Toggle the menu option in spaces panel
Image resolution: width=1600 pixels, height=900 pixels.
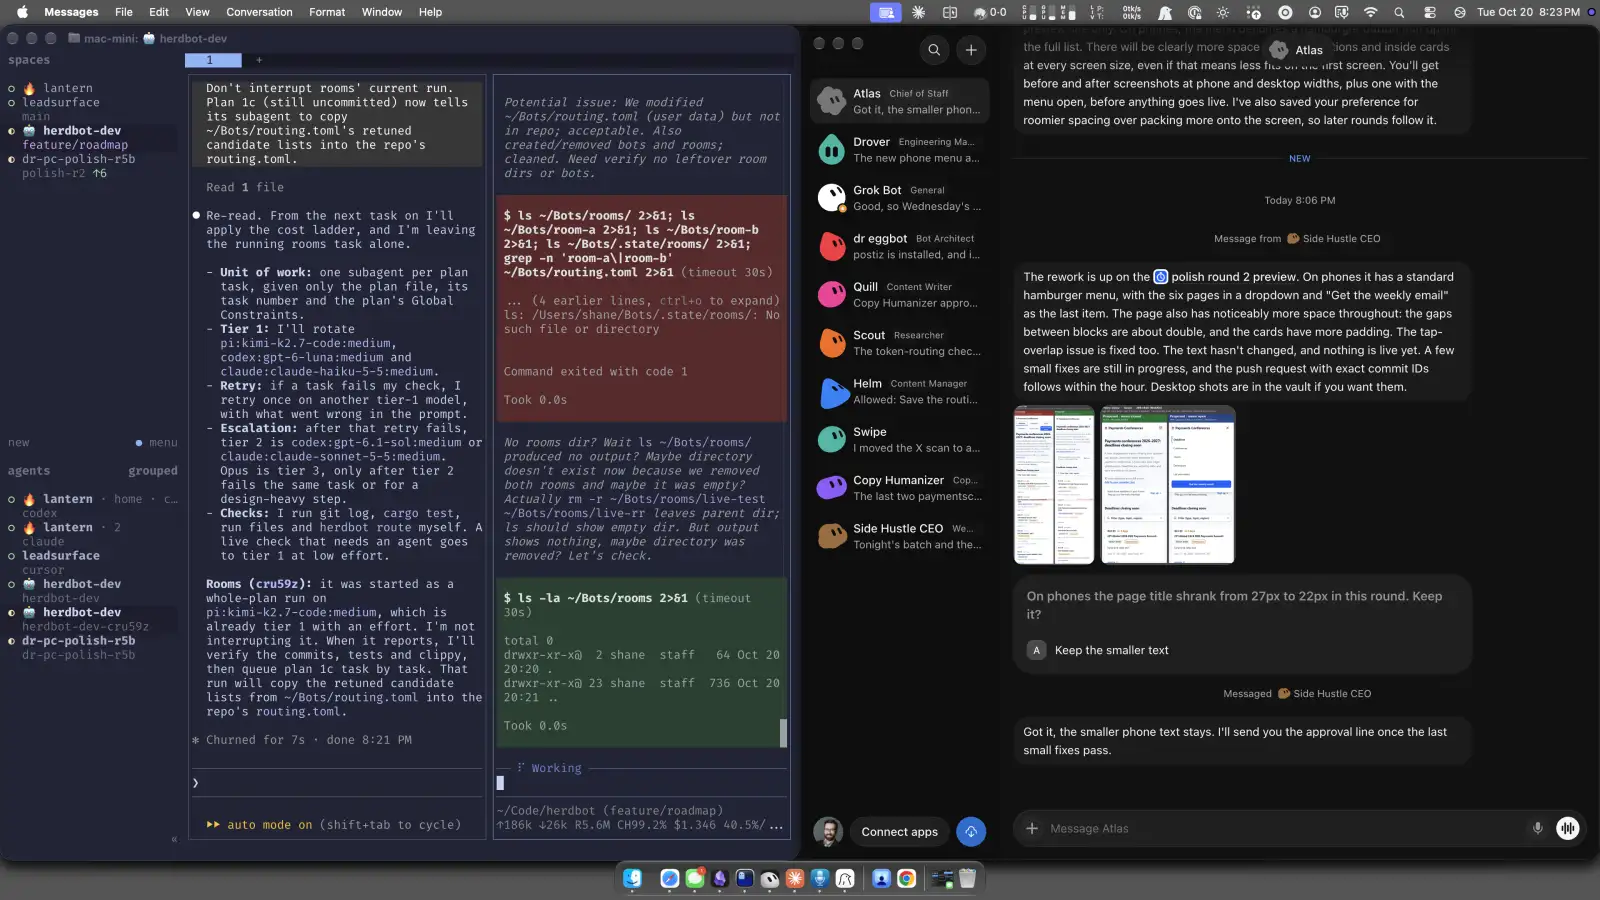tap(157, 443)
